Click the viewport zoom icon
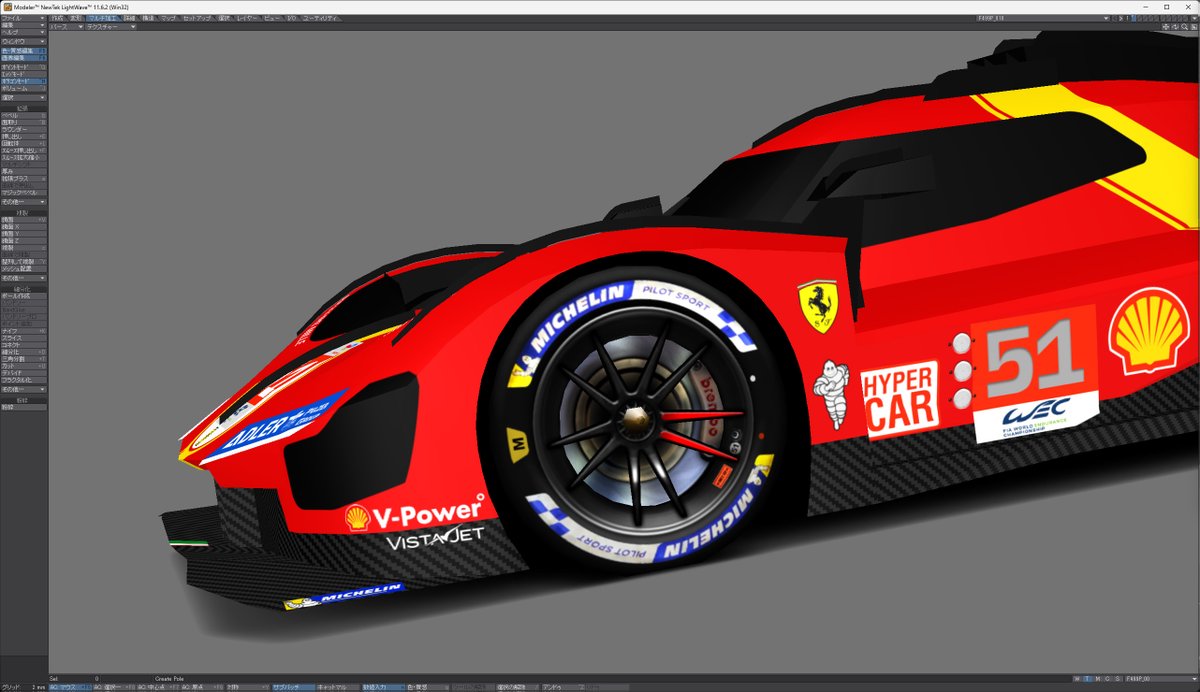1200x692 pixels. [1184, 27]
